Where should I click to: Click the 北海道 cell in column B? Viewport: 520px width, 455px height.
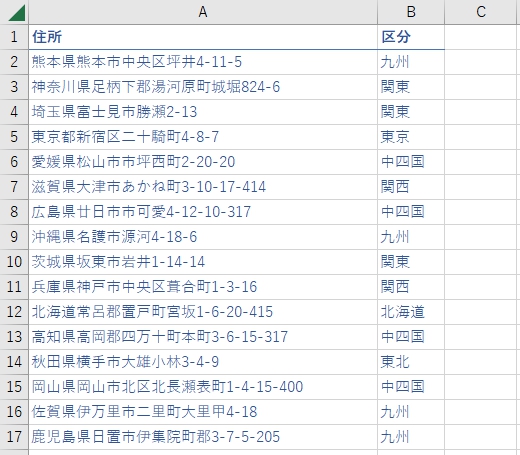click(411, 312)
